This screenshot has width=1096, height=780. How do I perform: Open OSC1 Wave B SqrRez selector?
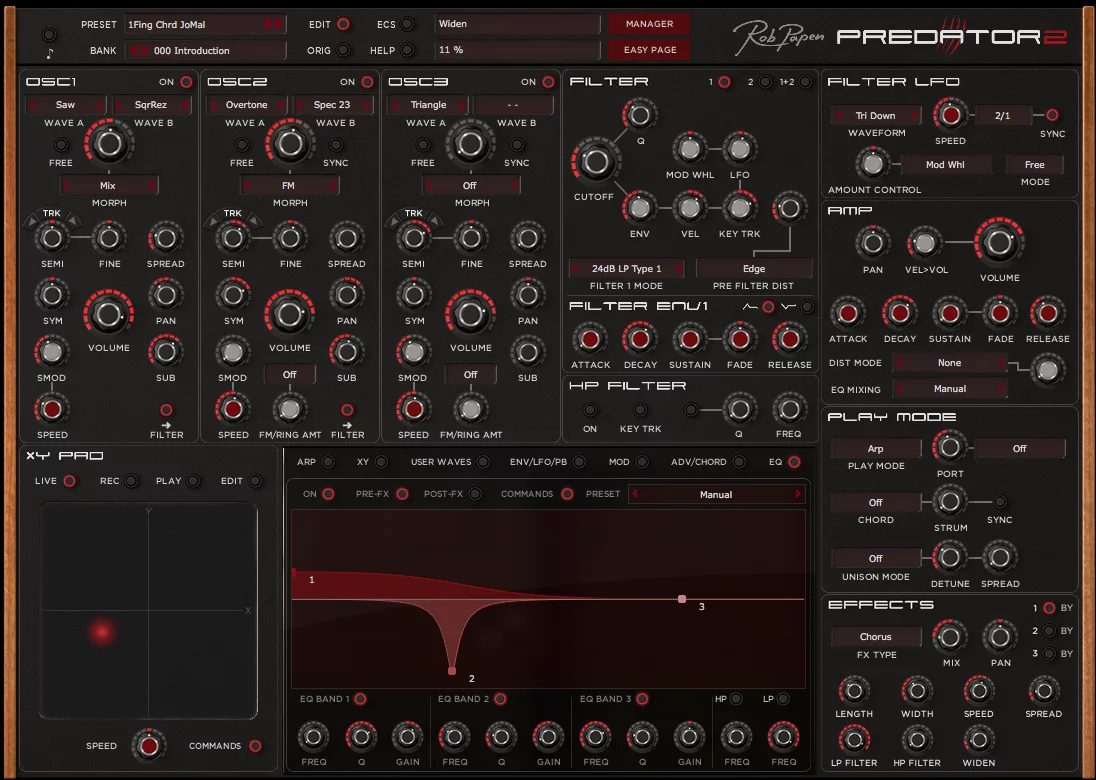(x=151, y=105)
